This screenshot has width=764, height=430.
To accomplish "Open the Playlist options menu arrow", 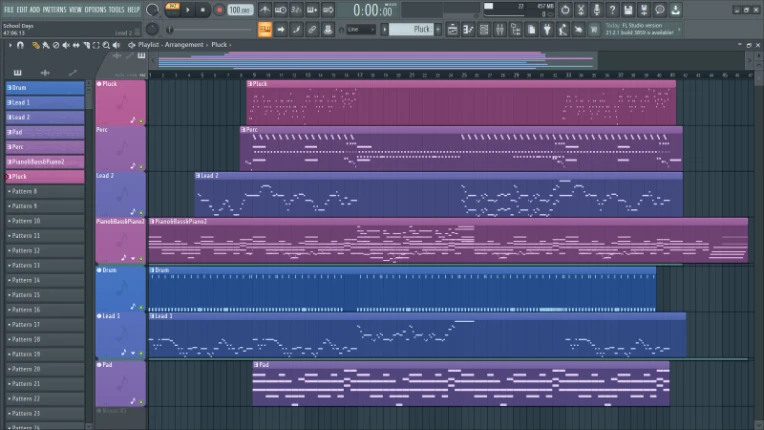I will click(x=10, y=45).
